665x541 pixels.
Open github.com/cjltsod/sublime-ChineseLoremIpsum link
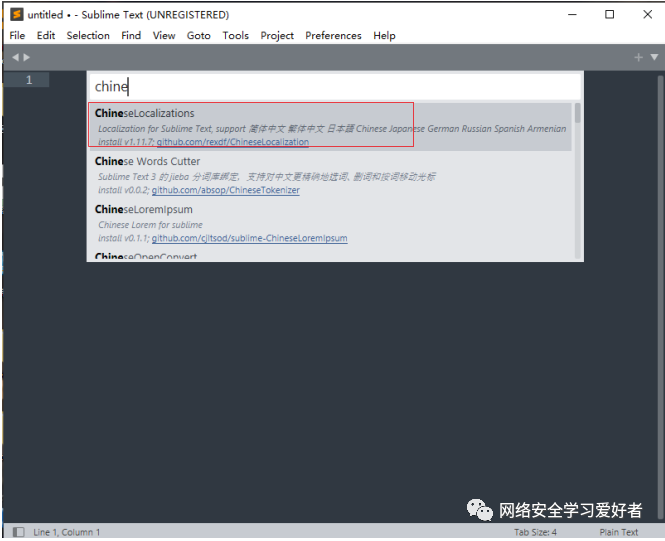click(249, 238)
